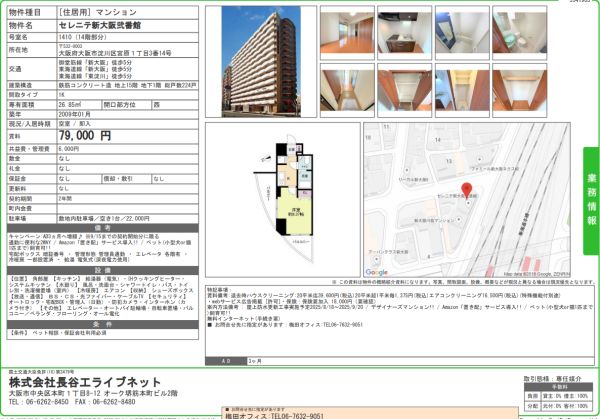Click the 開口部方位 value 西
This screenshot has height=419, width=600.
156,104
